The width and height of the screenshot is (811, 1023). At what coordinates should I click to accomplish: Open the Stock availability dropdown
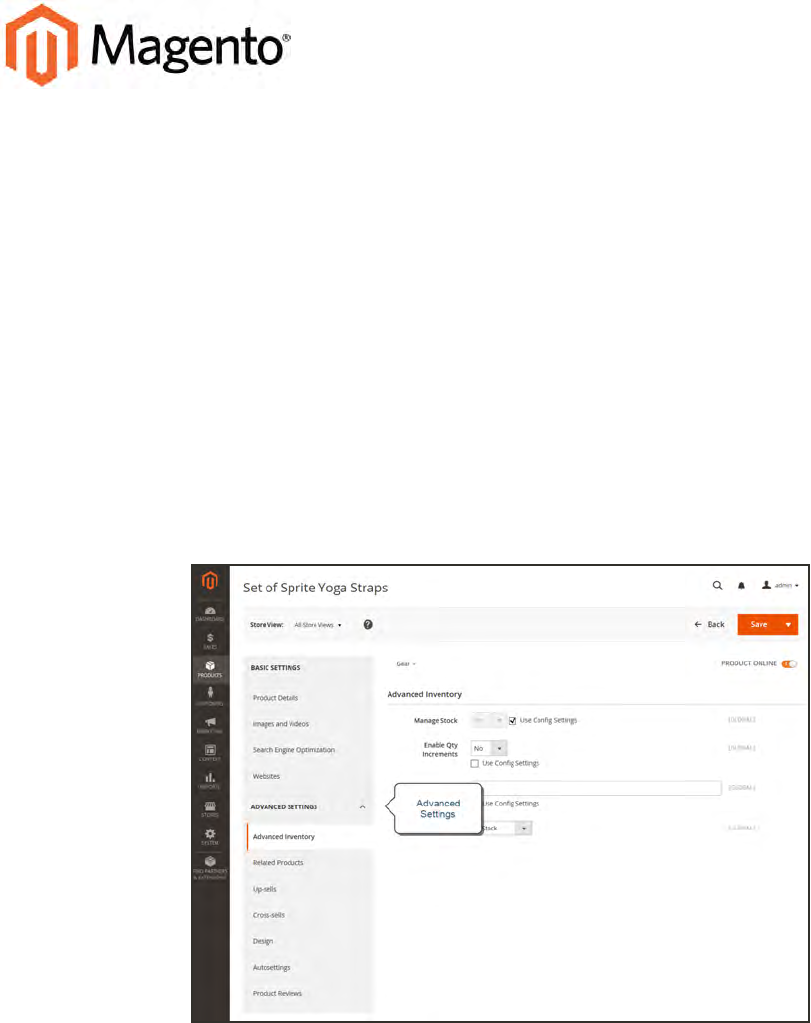point(507,828)
